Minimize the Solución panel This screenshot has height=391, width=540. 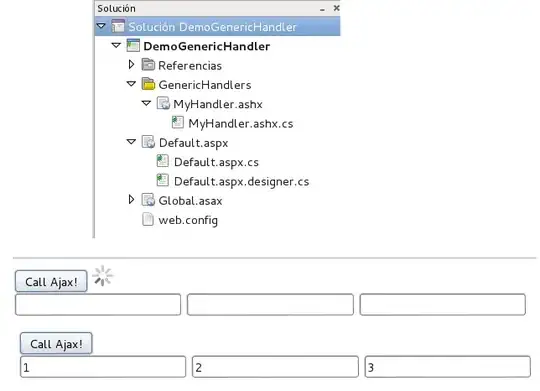coord(322,9)
